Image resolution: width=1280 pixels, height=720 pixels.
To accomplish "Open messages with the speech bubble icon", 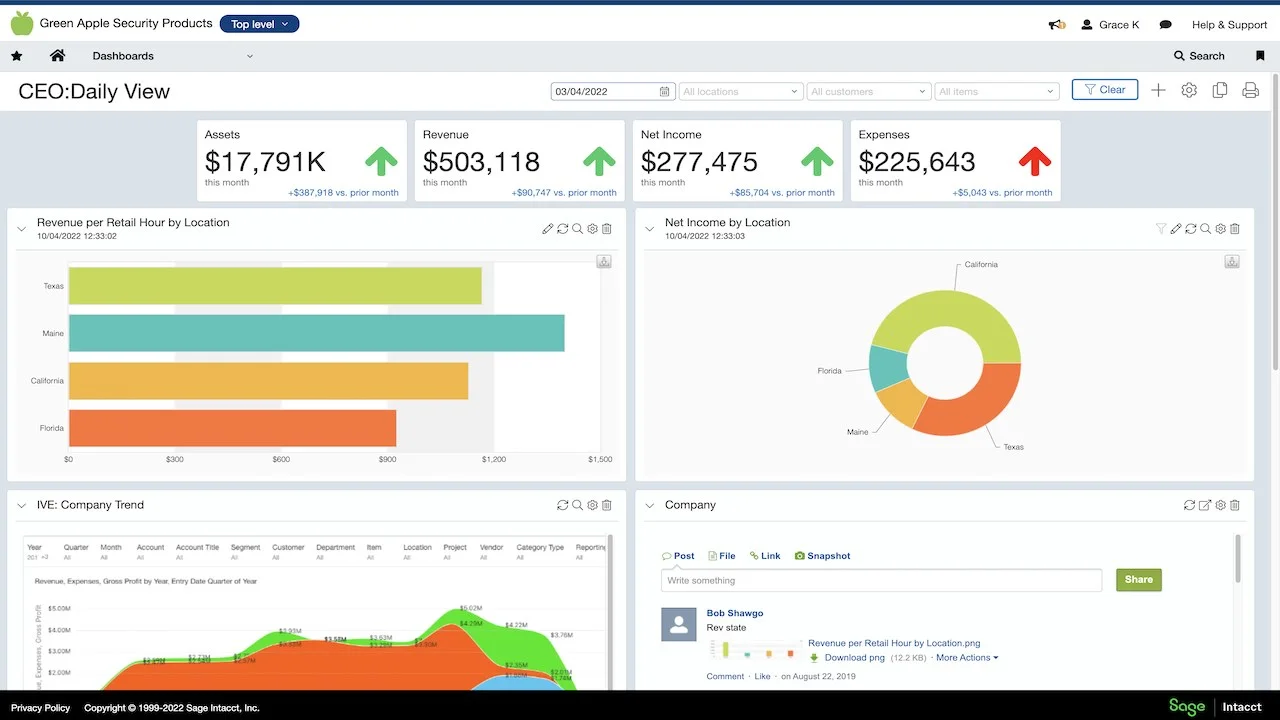I will pyautogui.click(x=1164, y=24).
